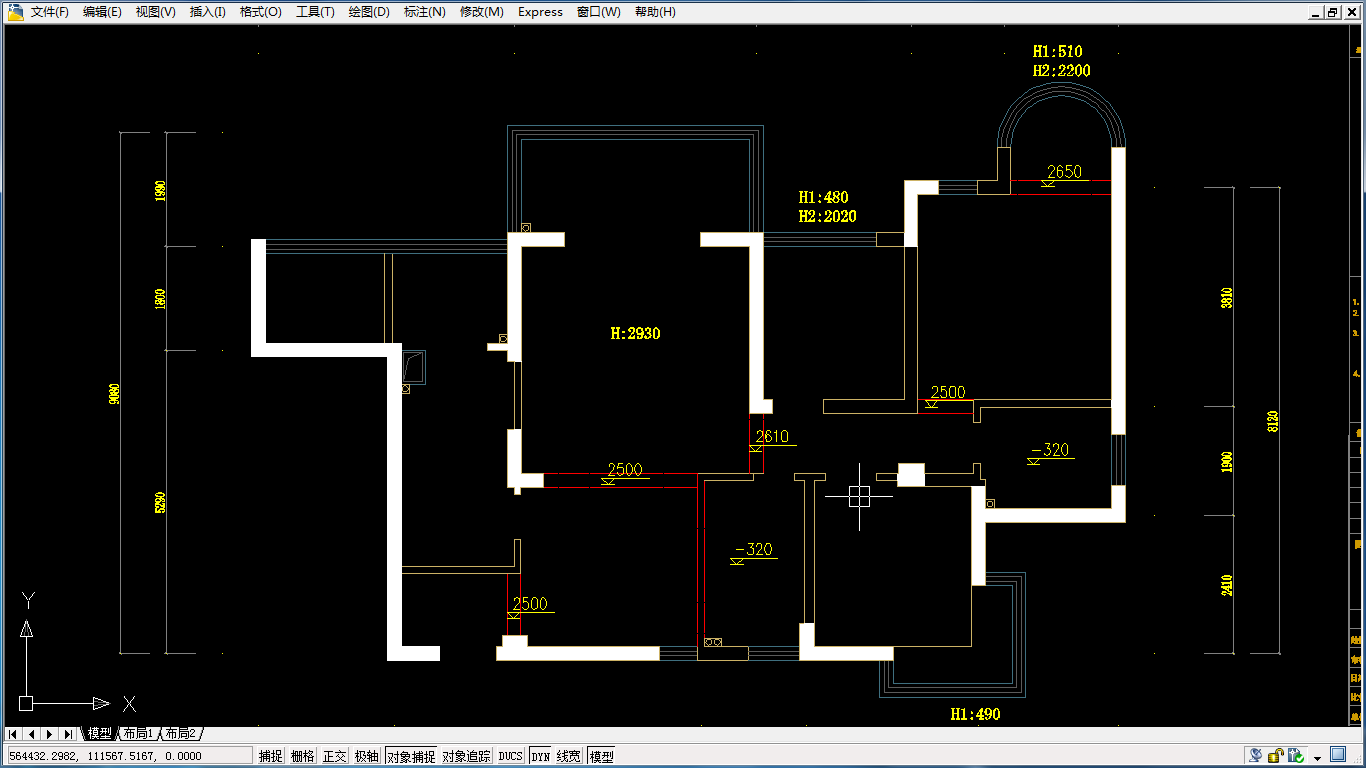Screen dimensions: 1366x768
Task: Click the communication center satellite dish icon
Action: tap(1255, 755)
